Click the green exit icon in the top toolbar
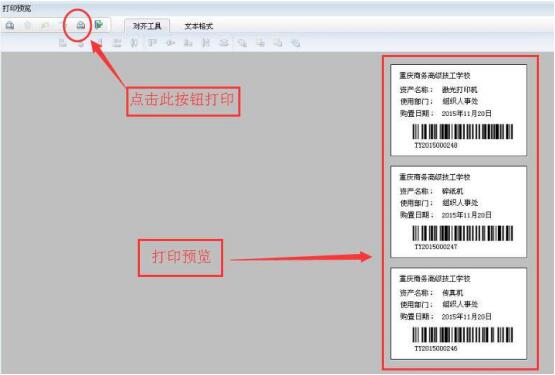The width and height of the screenshot is (555, 375). 99,25
